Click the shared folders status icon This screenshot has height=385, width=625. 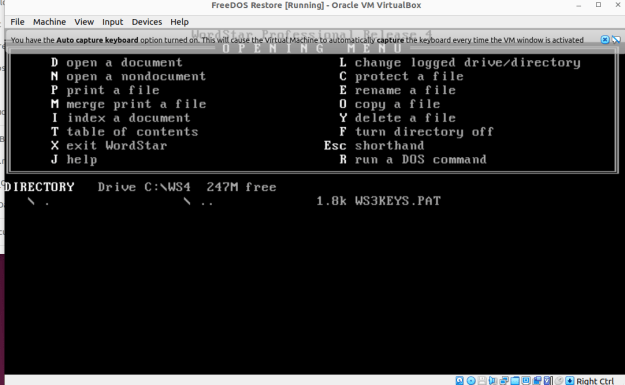515,381
